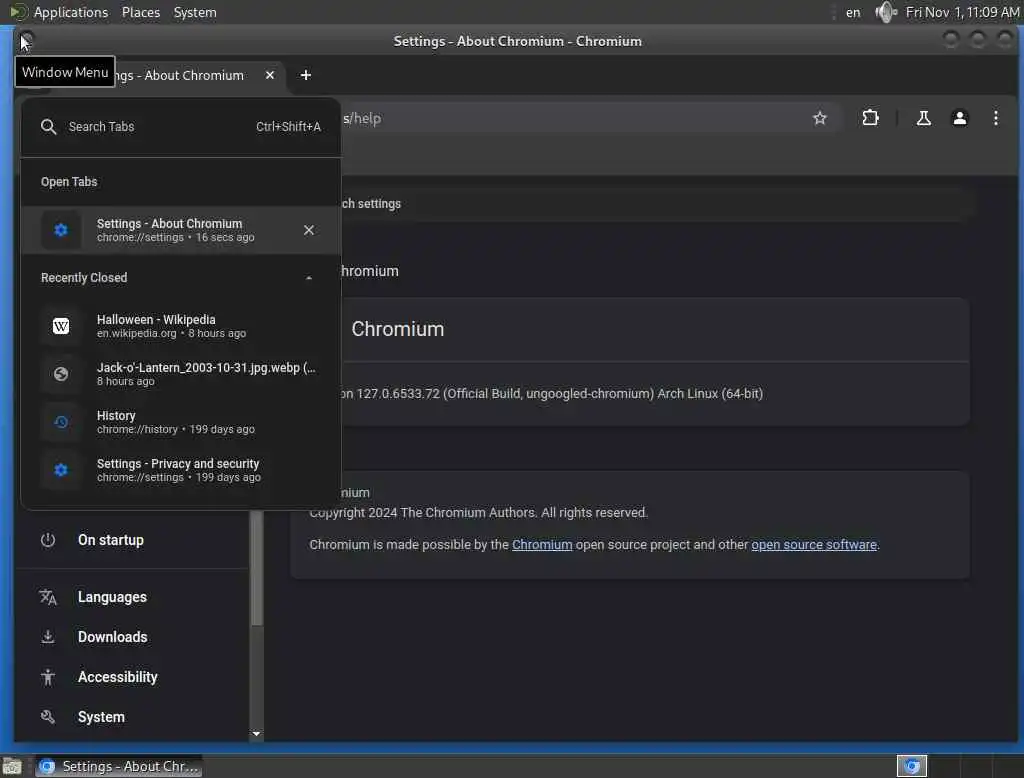Collapse the Recently Closed section
The image size is (1024, 778).
(x=309, y=278)
